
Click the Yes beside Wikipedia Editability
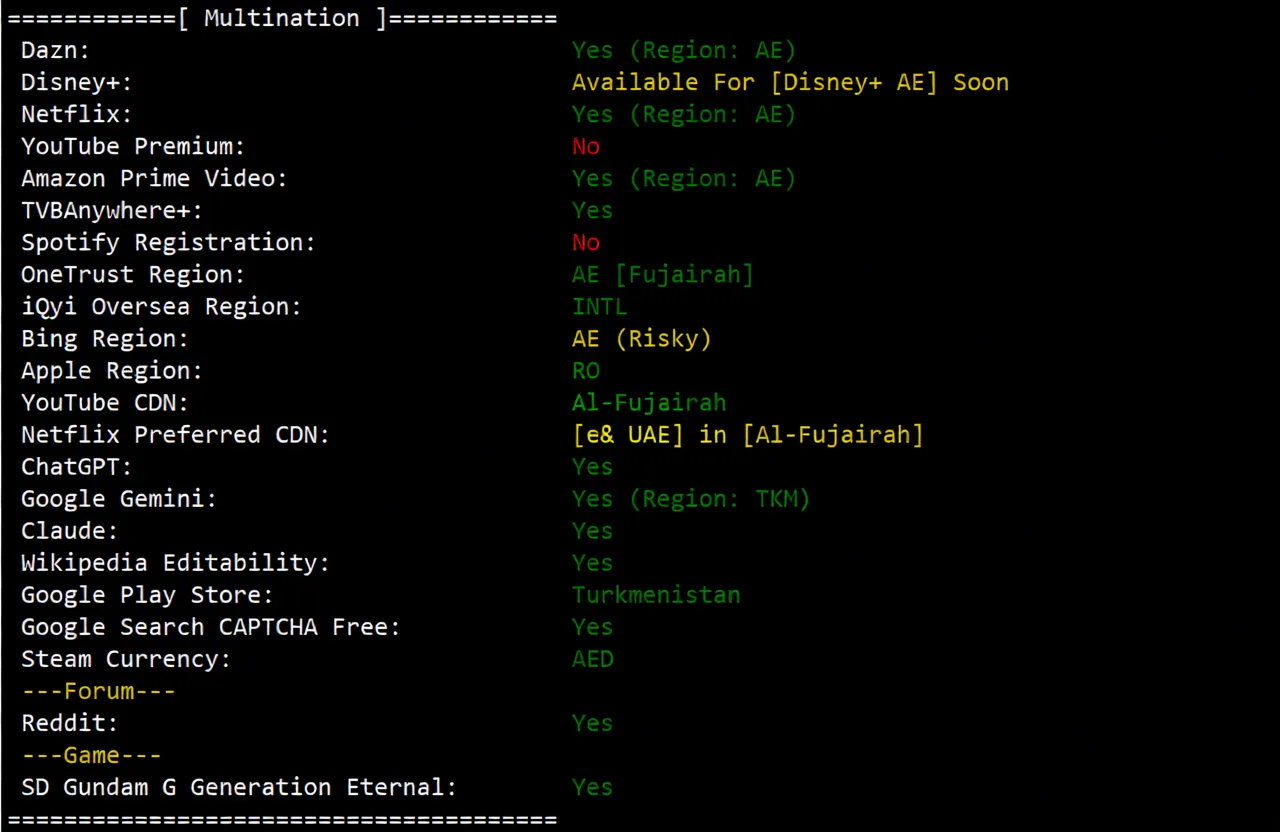[593, 562]
